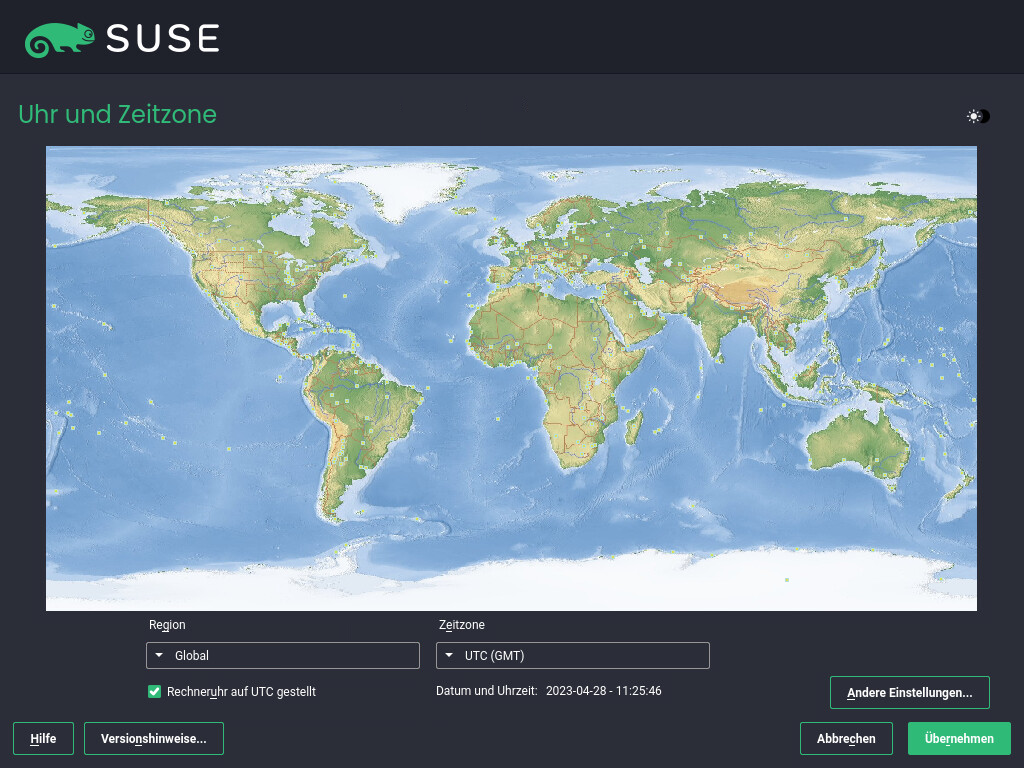Screen dimensions: 1024x768
Task: Confirm with the Übernehmen button
Action: tap(959, 739)
